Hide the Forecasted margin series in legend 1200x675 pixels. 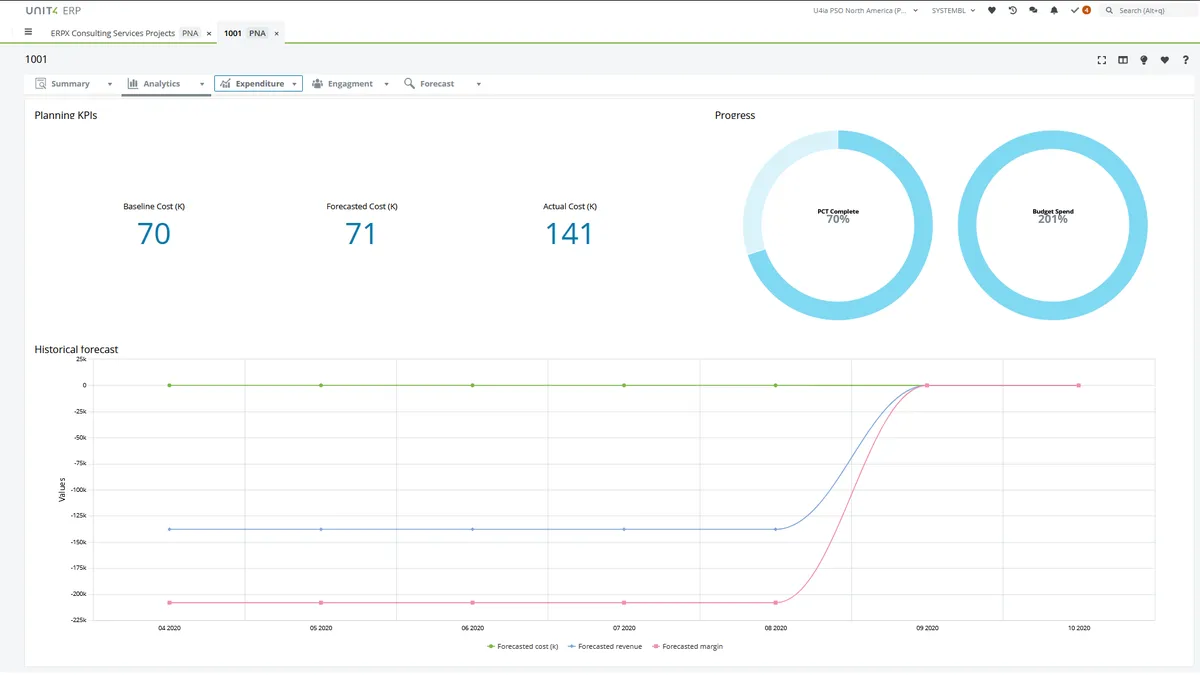point(687,646)
